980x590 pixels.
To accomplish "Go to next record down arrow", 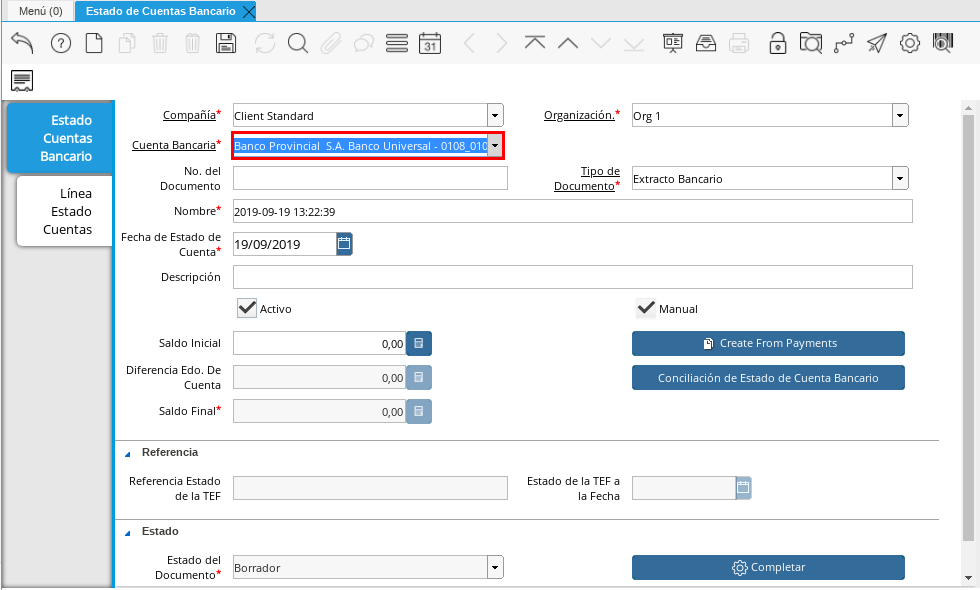I will point(601,43).
